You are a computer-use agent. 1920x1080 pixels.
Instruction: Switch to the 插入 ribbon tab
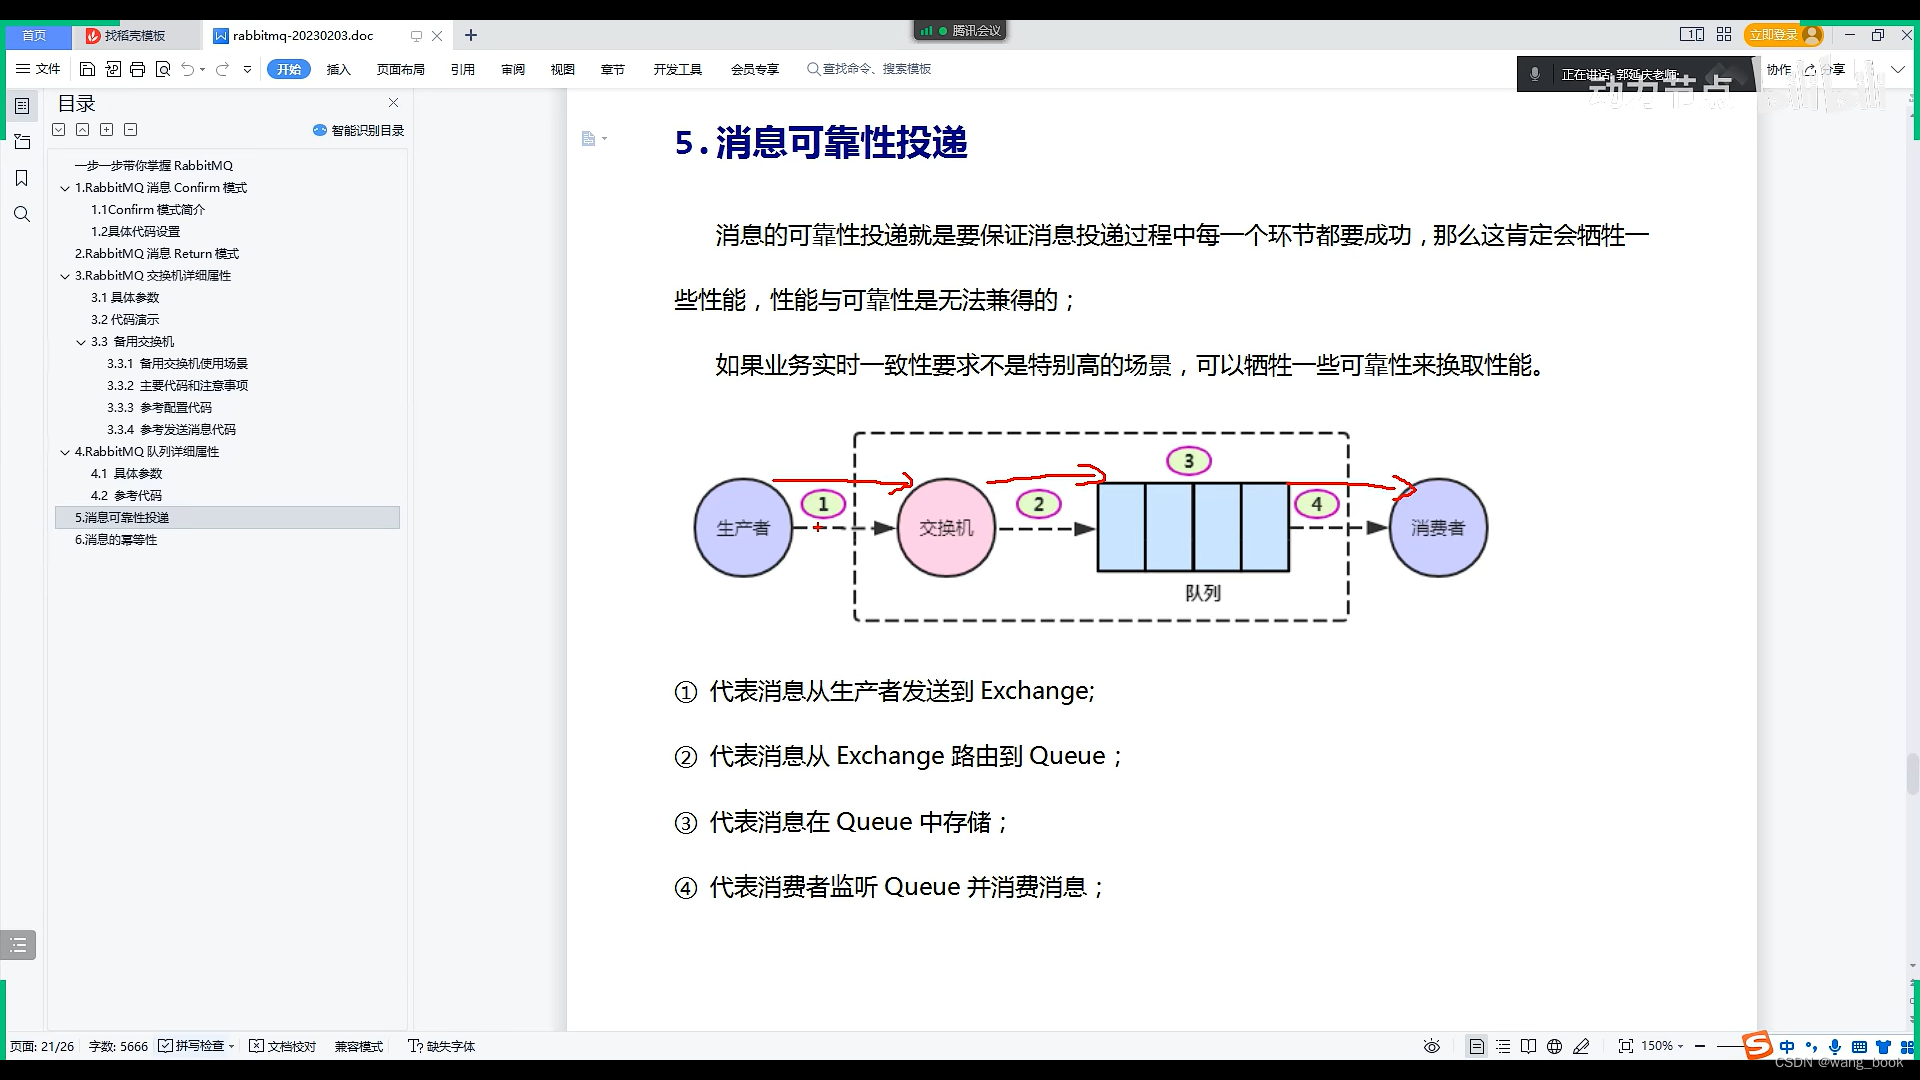coord(339,69)
